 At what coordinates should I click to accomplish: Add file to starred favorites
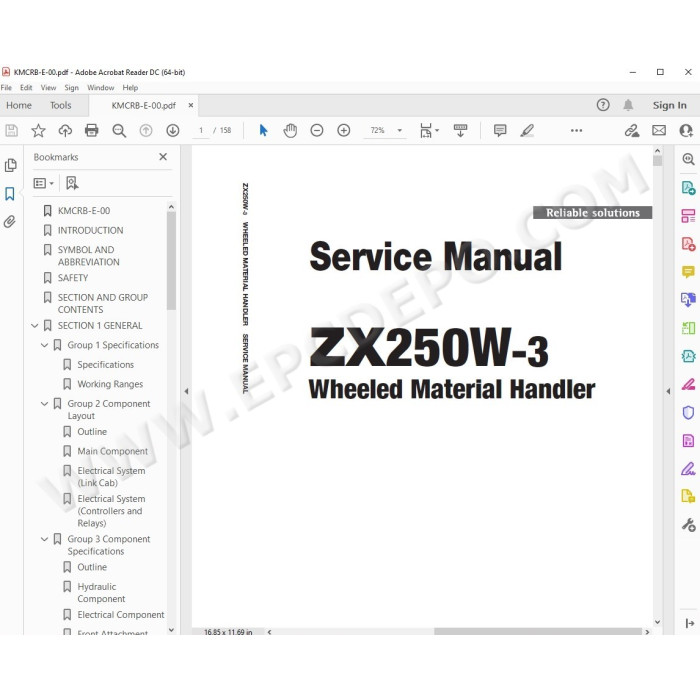38,130
